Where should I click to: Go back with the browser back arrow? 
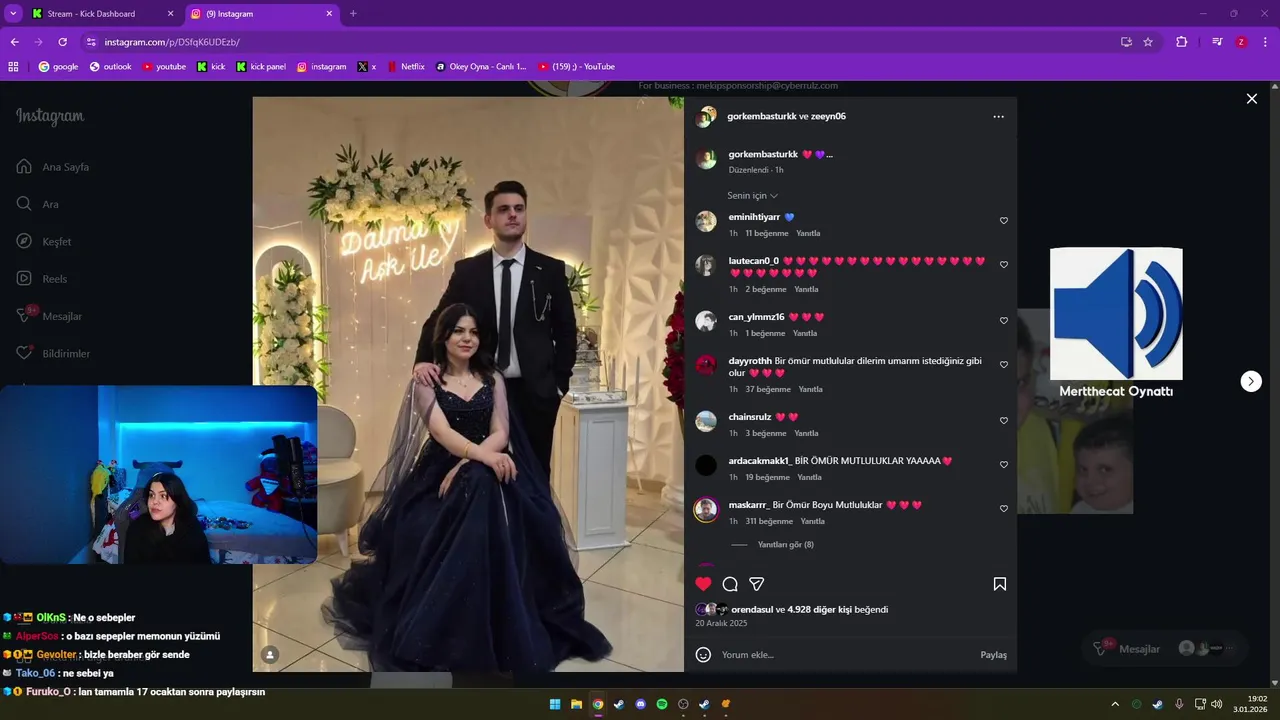click(14, 42)
